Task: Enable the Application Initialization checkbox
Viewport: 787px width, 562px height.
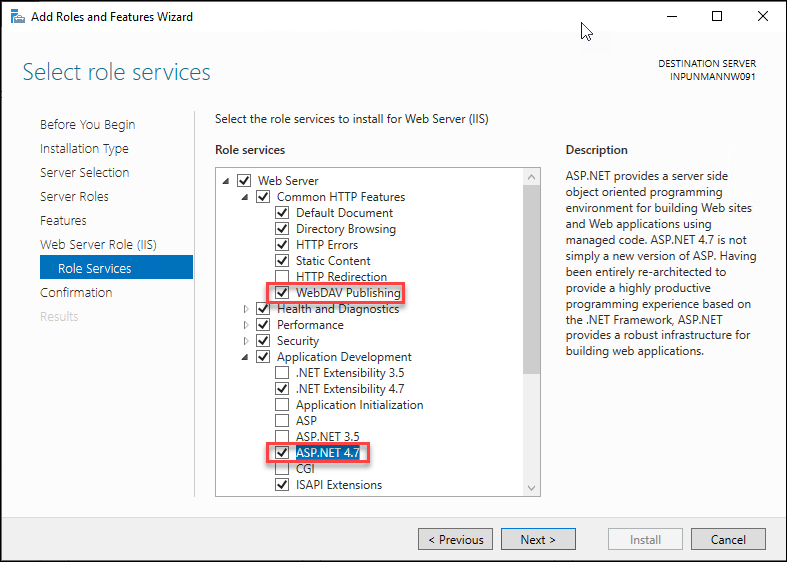Action: coord(282,405)
